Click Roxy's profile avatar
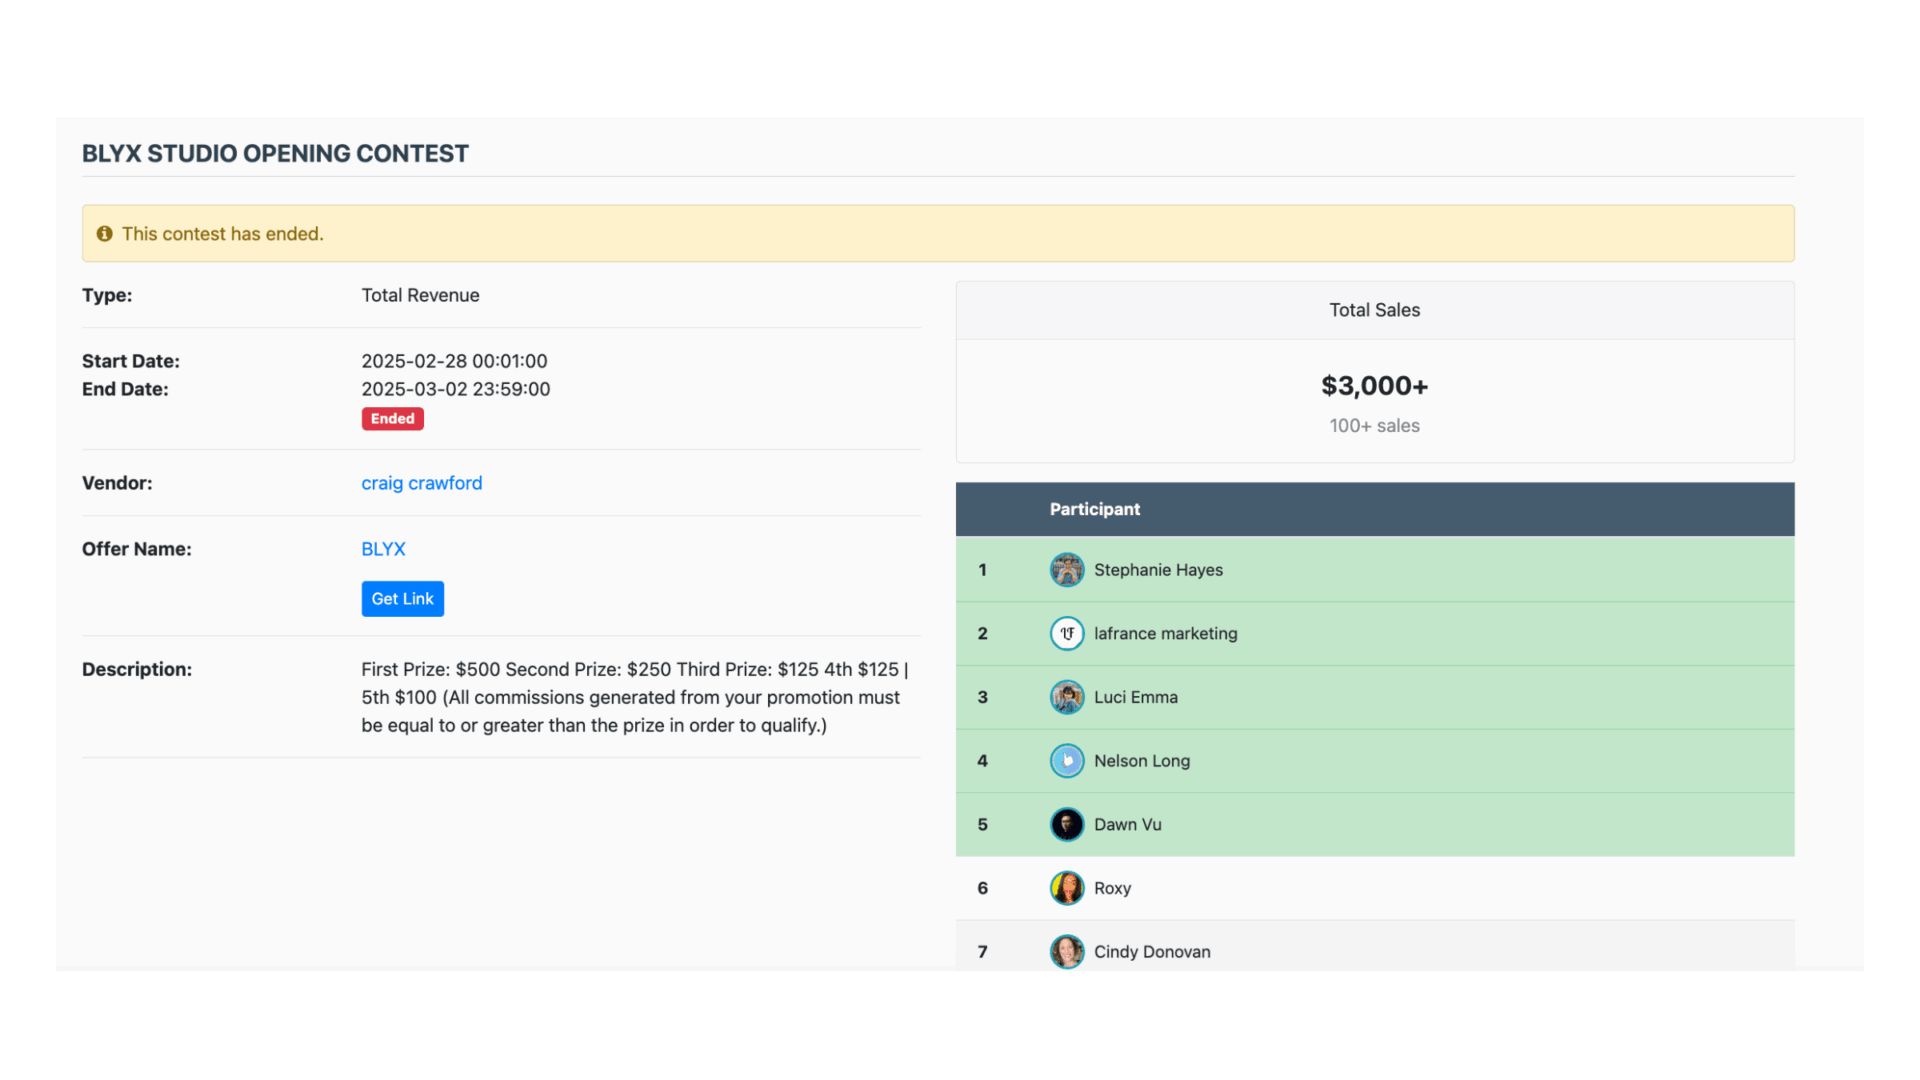The width and height of the screenshot is (1920, 1080). tap(1066, 888)
